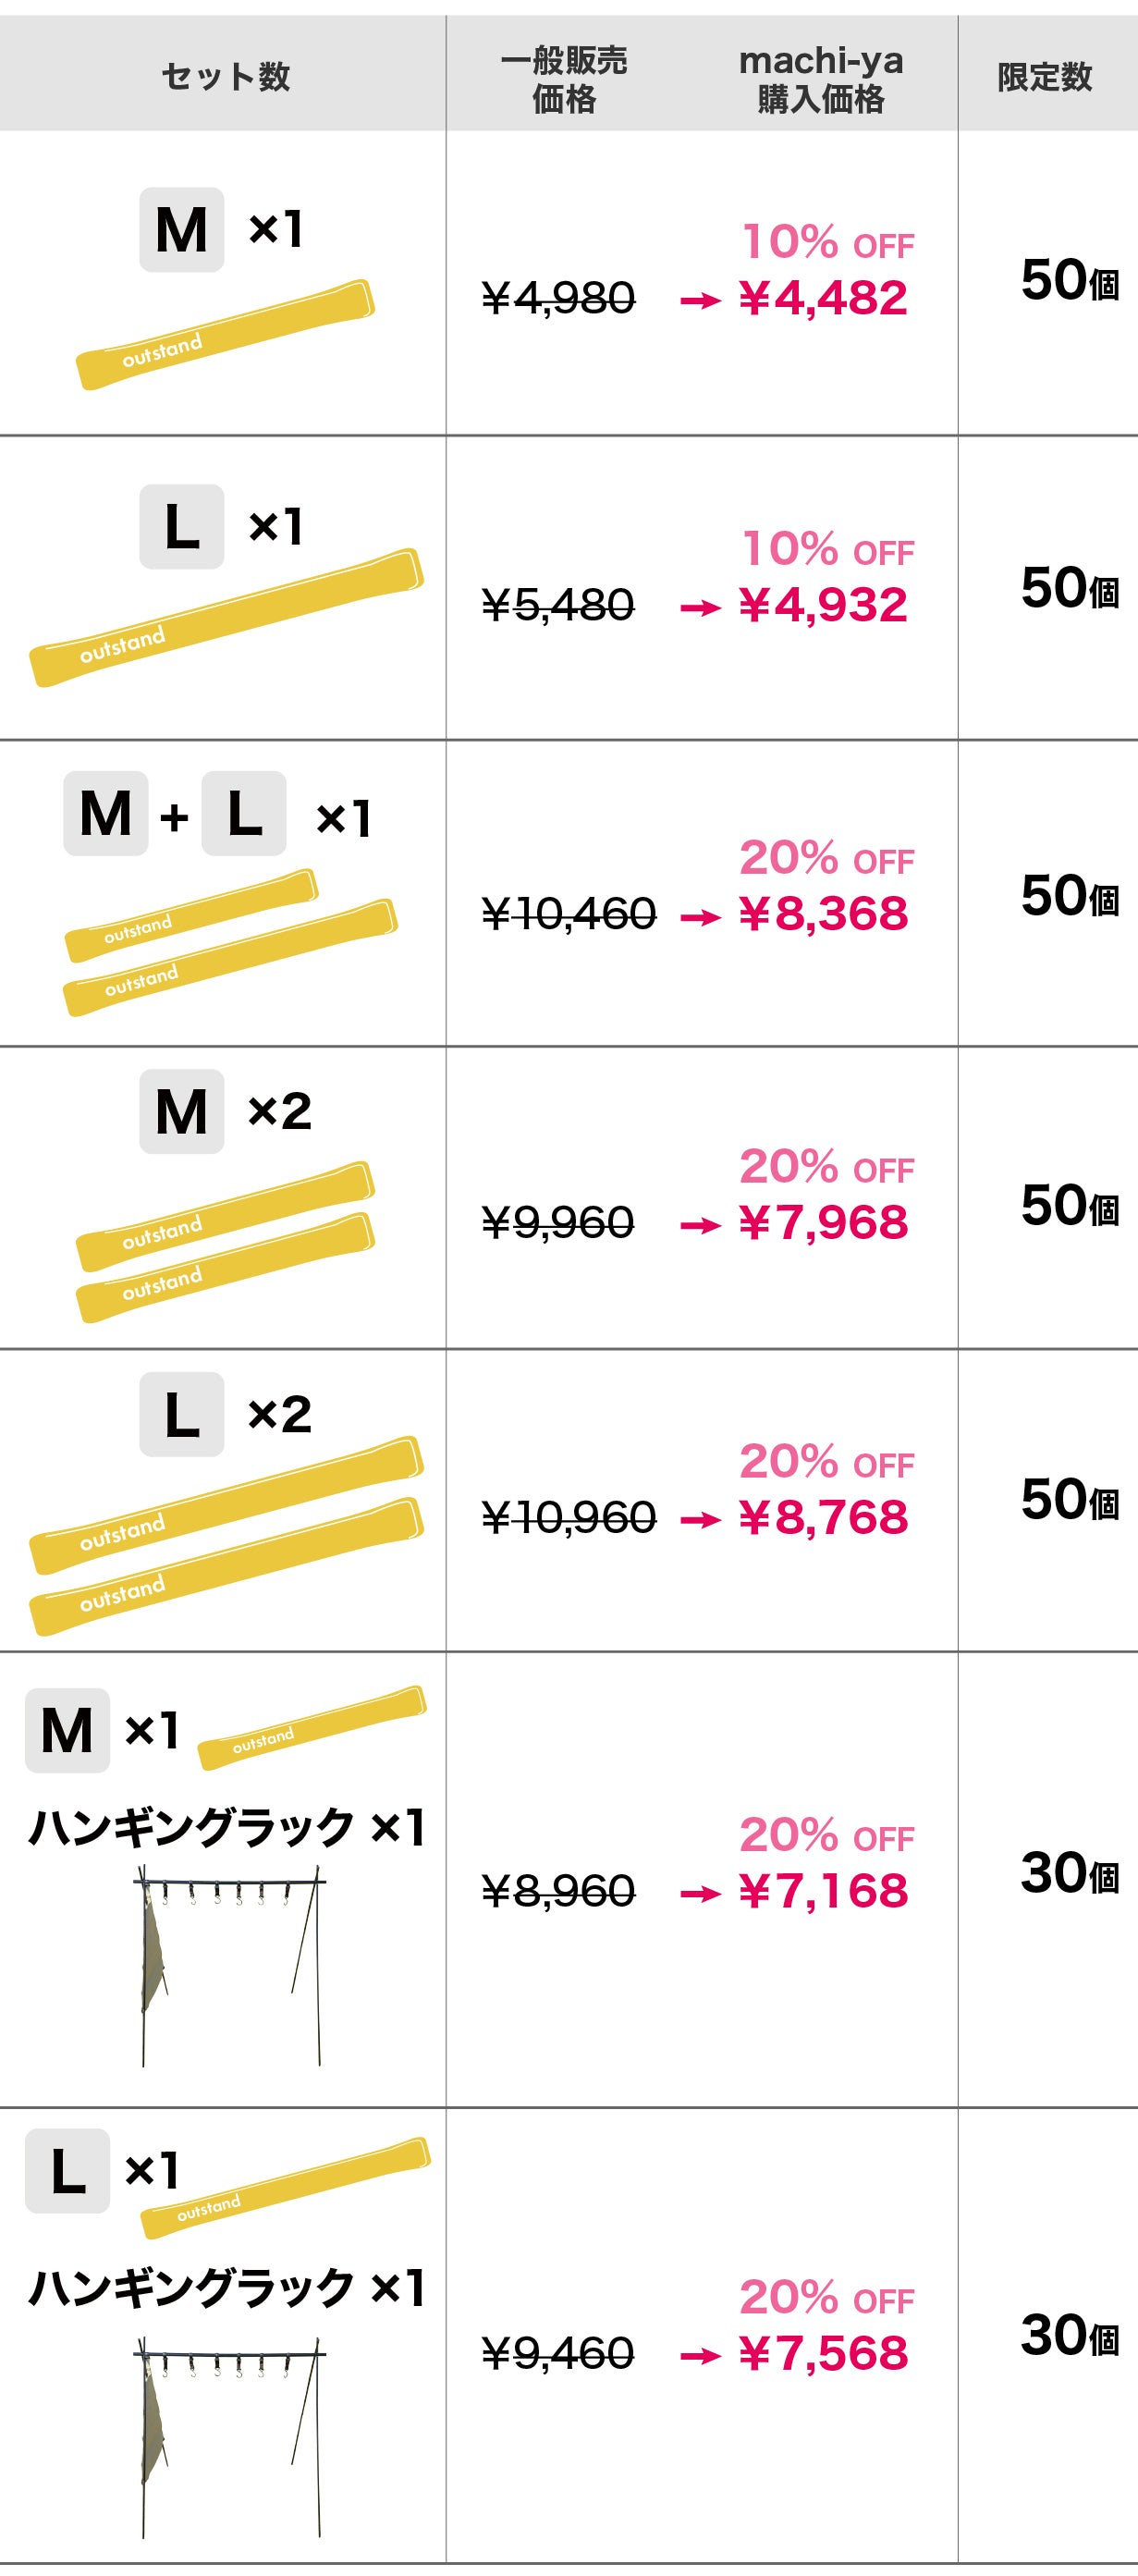Click the M badge in the ¥7,168 hanging rack row
This screenshot has height=2576, width=1138.
point(67,1731)
